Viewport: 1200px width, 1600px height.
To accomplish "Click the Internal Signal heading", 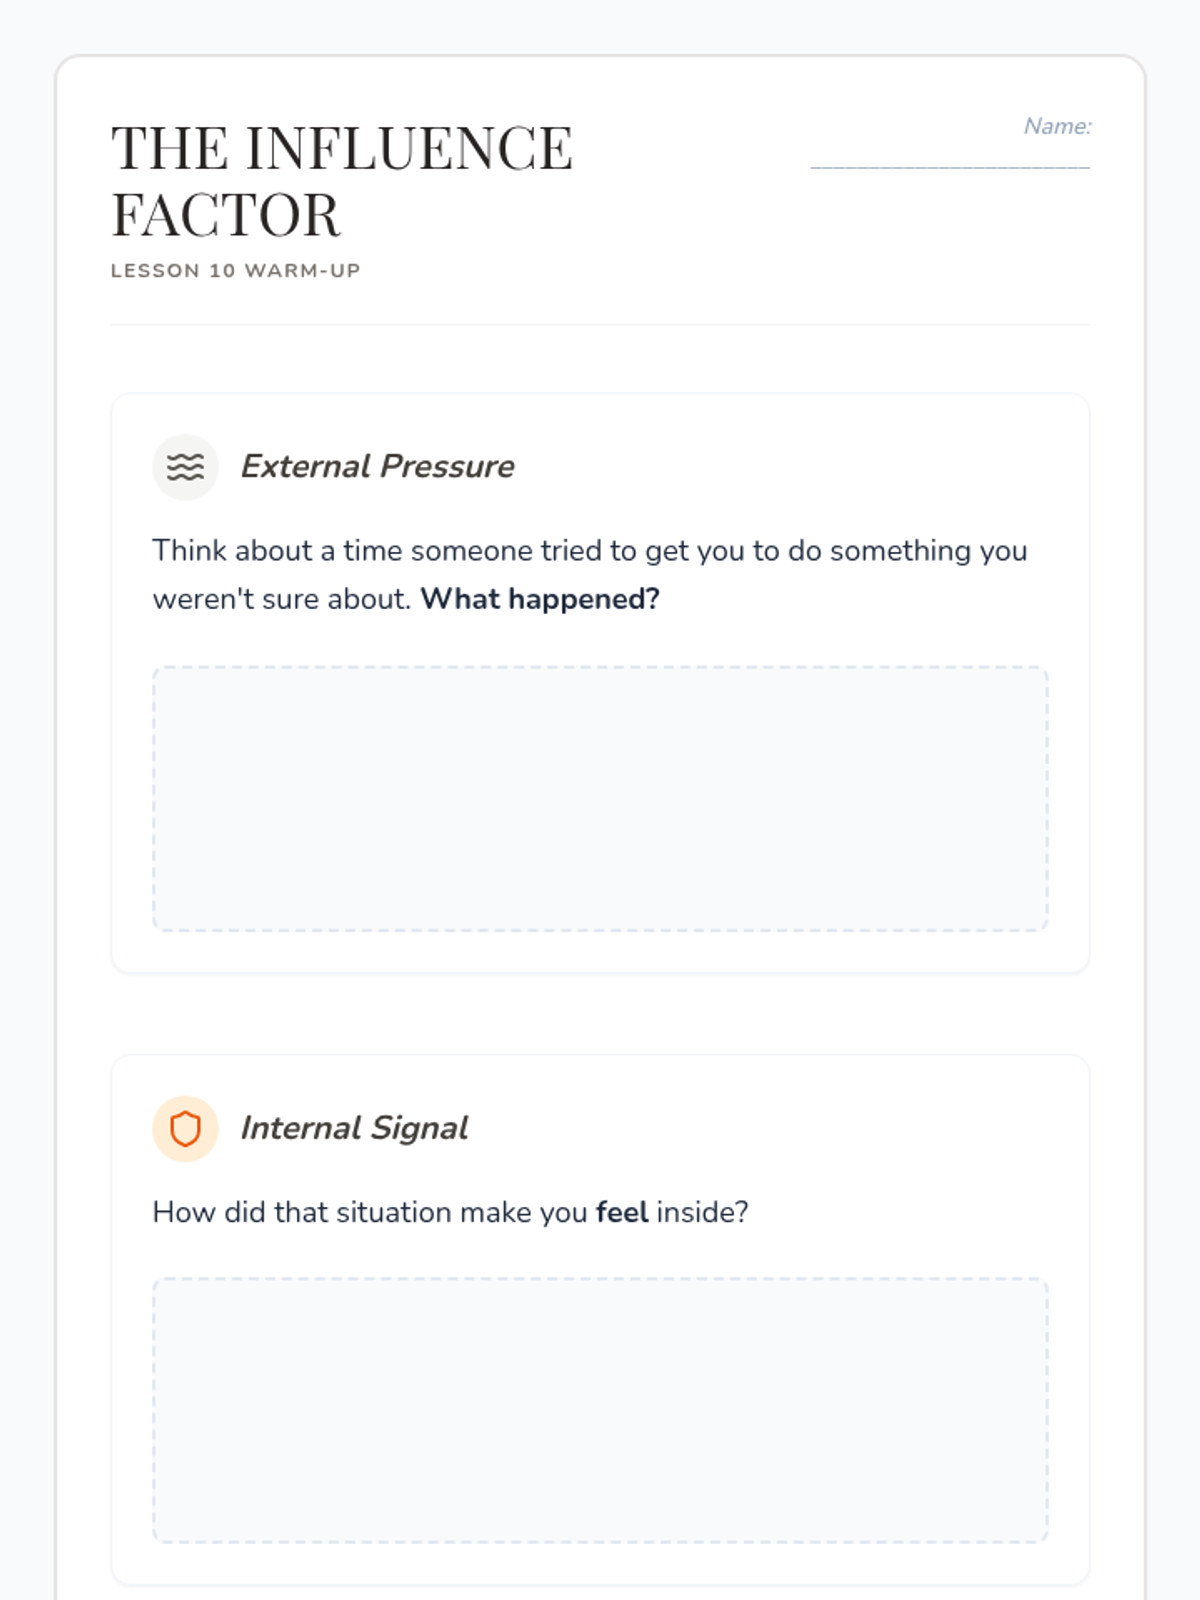I will [x=354, y=1129].
